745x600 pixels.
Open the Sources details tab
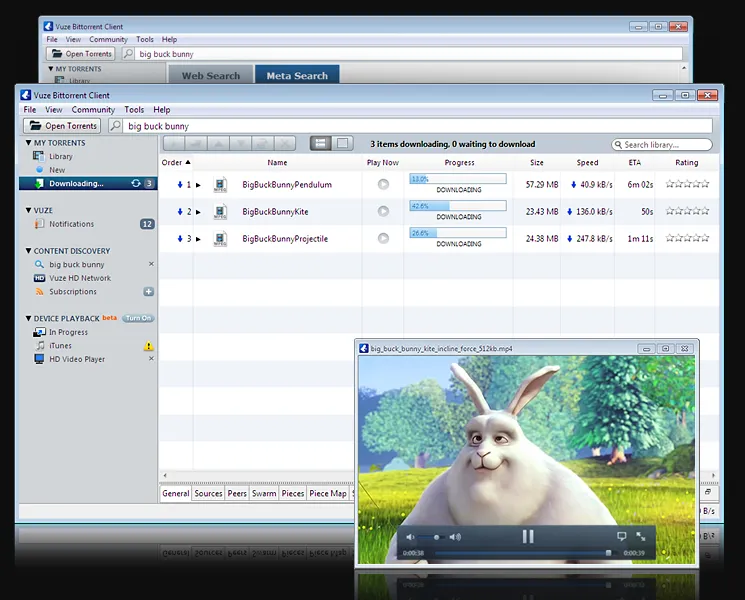click(x=208, y=494)
